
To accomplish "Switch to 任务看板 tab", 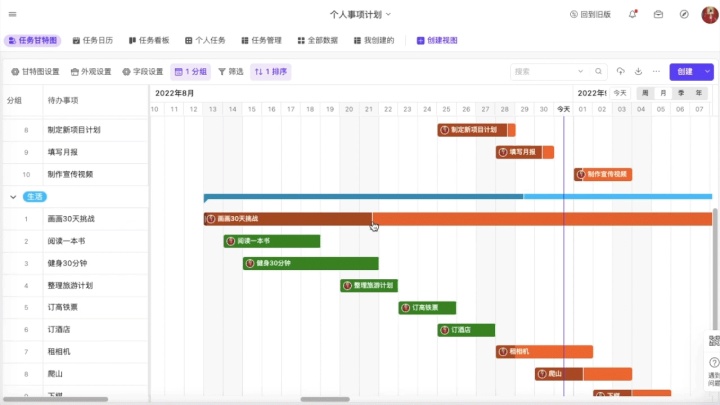I will point(149,40).
